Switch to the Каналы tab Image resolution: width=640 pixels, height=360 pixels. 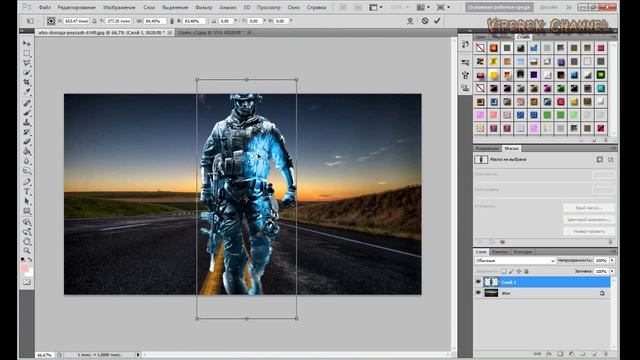coord(500,252)
